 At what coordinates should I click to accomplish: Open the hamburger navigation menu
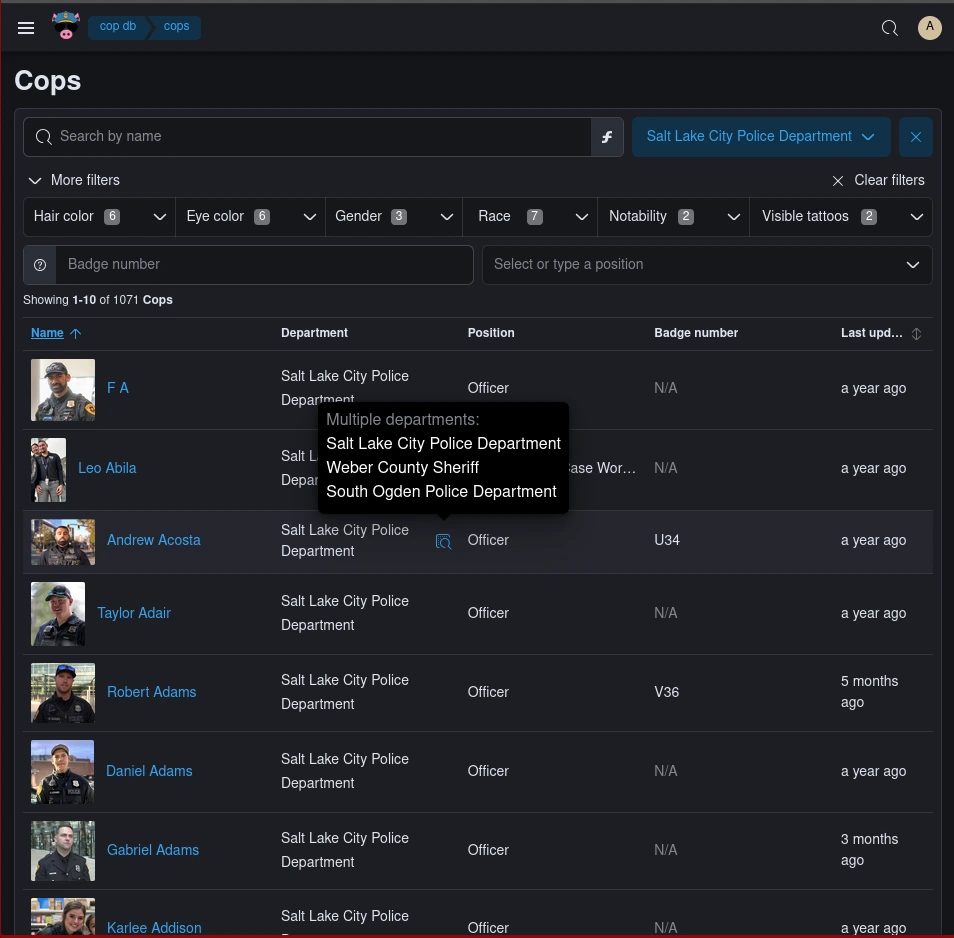[26, 28]
